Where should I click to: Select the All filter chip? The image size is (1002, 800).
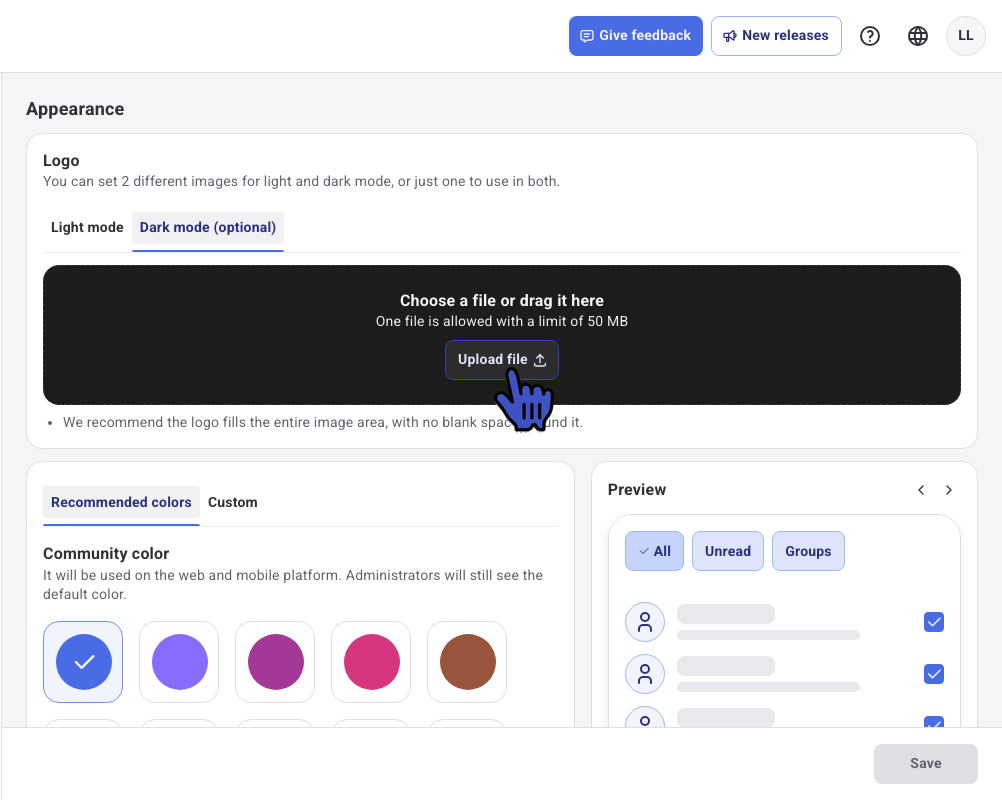tap(654, 551)
